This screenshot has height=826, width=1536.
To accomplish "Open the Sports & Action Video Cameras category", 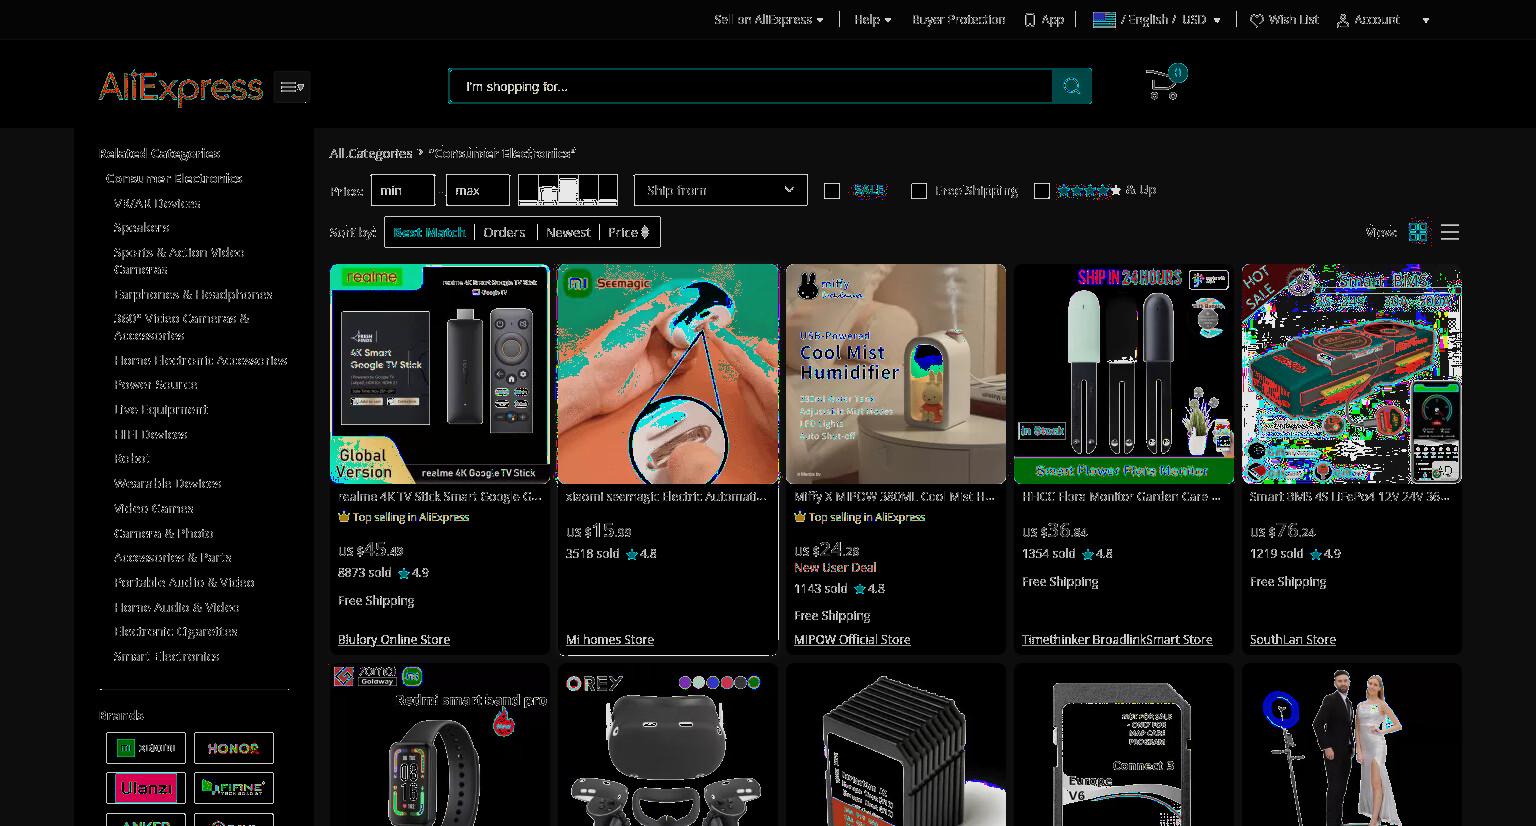I will coord(179,261).
